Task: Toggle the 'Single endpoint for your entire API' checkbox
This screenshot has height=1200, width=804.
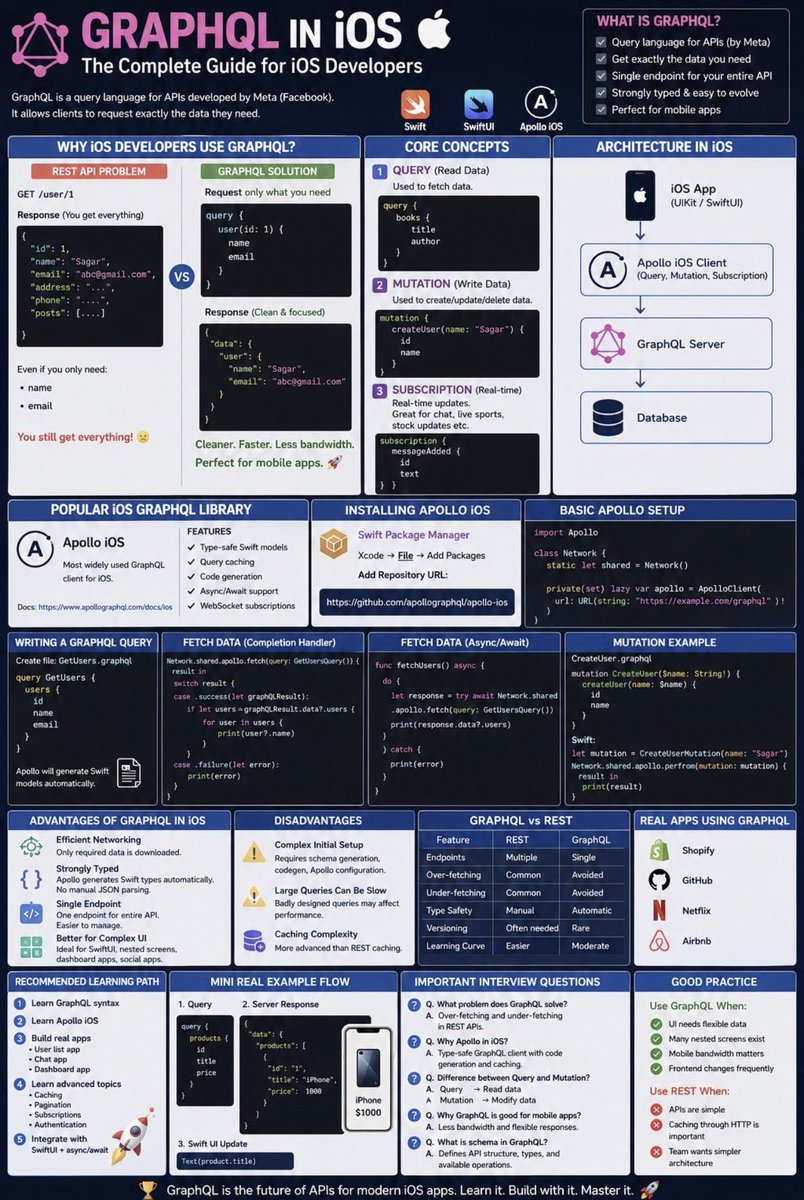Action: pyautogui.click(x=601, y=76)
